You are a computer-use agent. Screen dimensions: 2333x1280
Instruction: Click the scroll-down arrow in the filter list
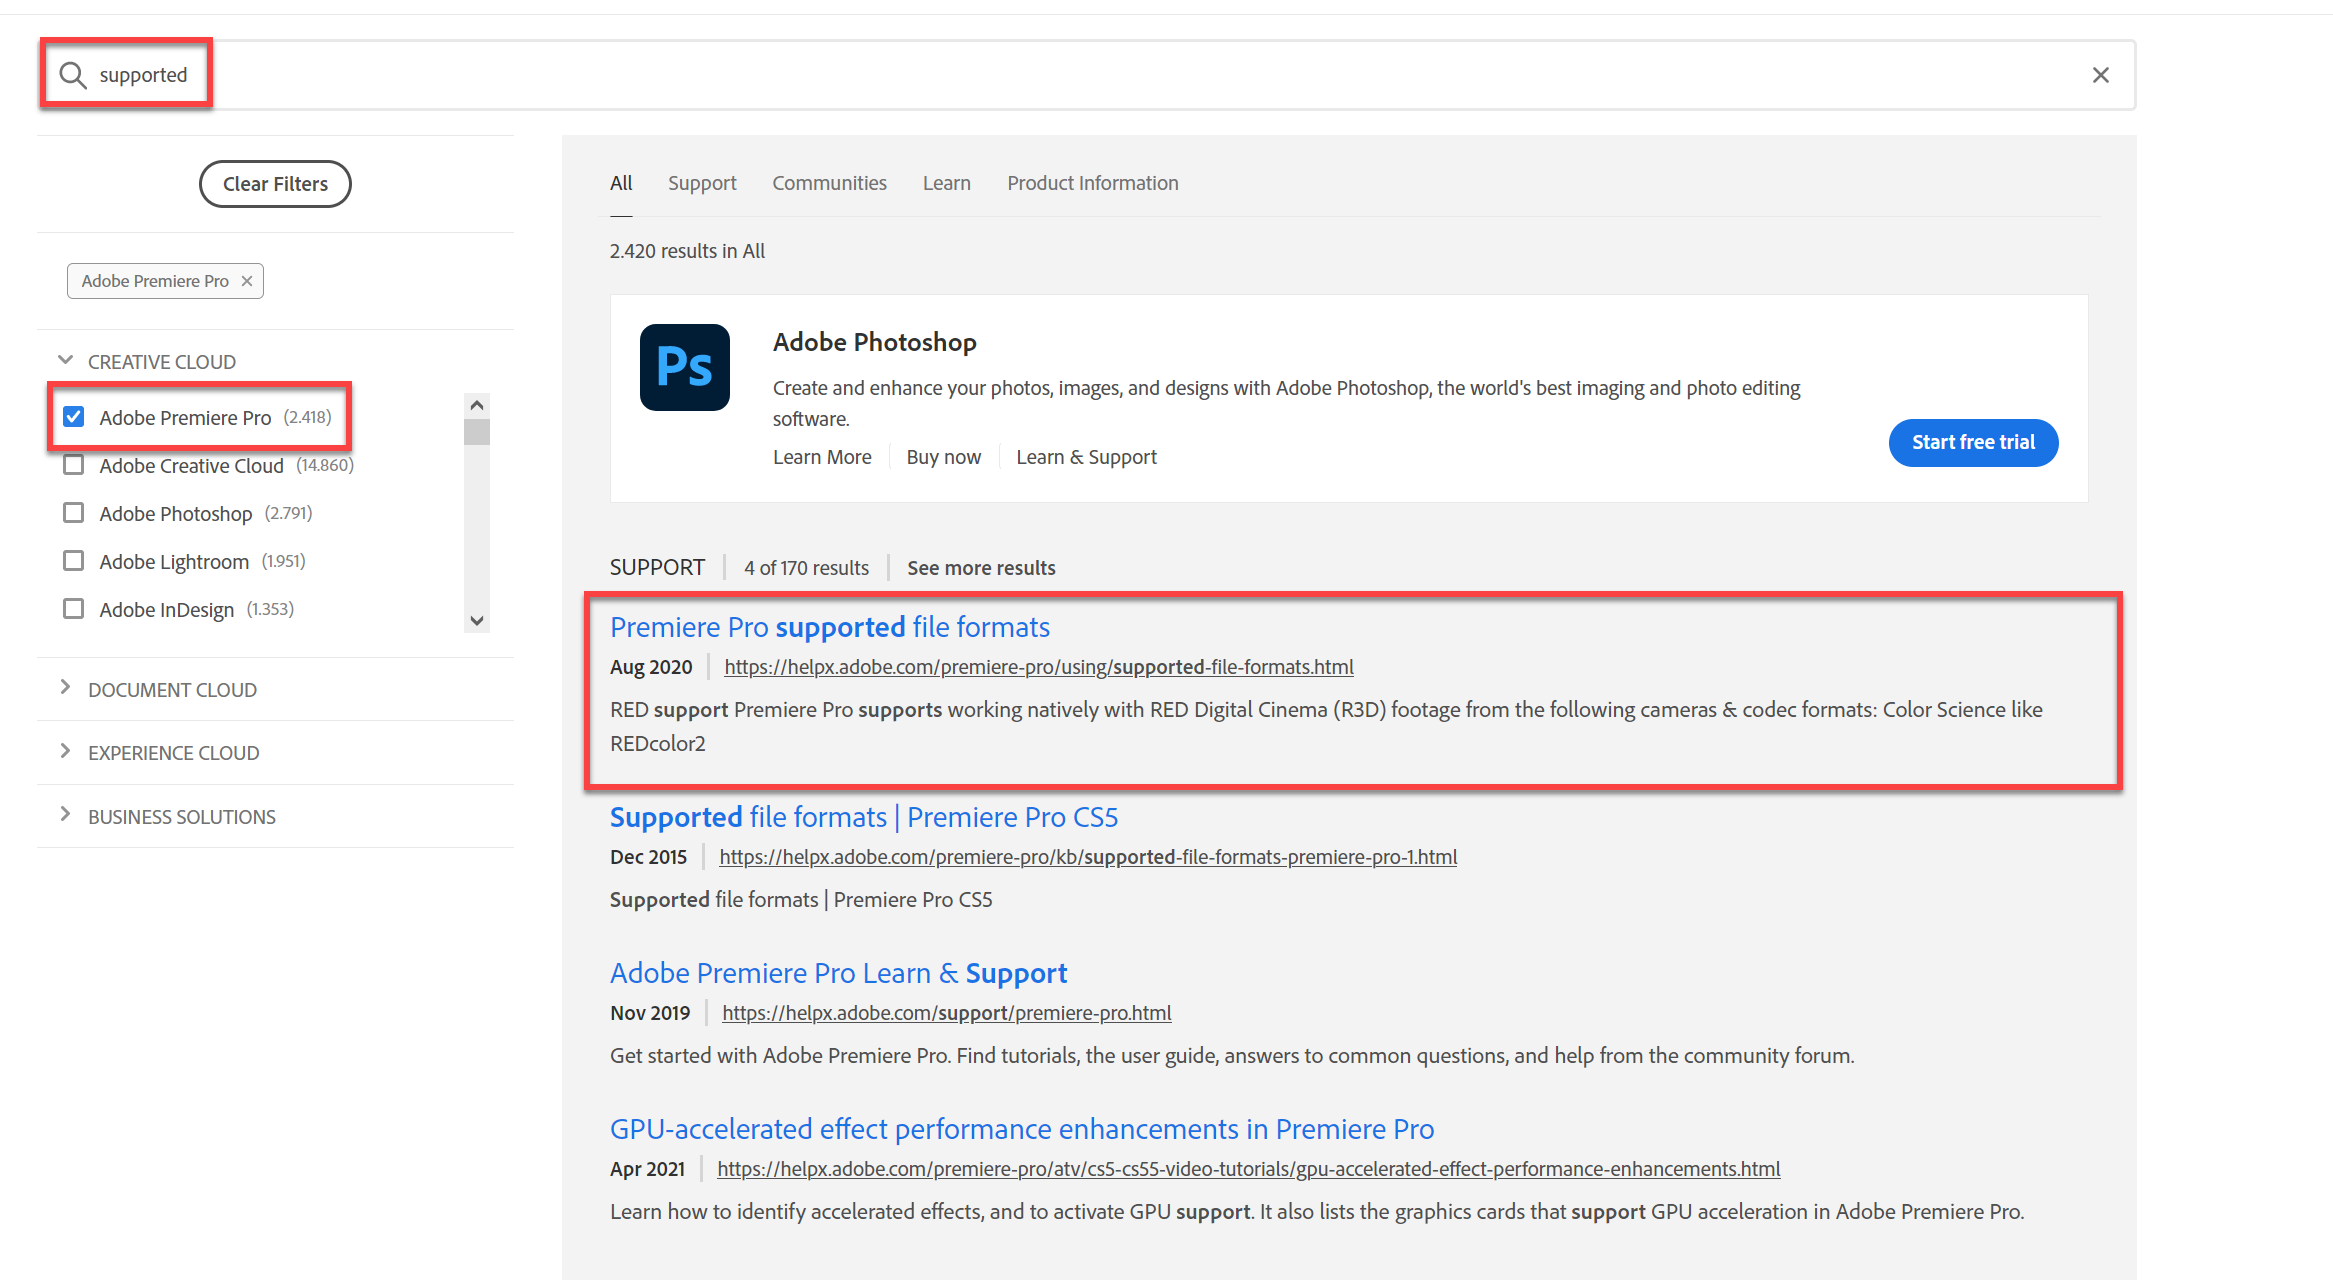477,620
